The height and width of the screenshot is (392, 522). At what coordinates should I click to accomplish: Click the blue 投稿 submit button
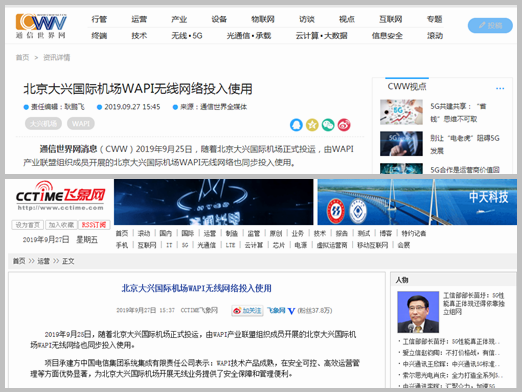pos(490,25)
